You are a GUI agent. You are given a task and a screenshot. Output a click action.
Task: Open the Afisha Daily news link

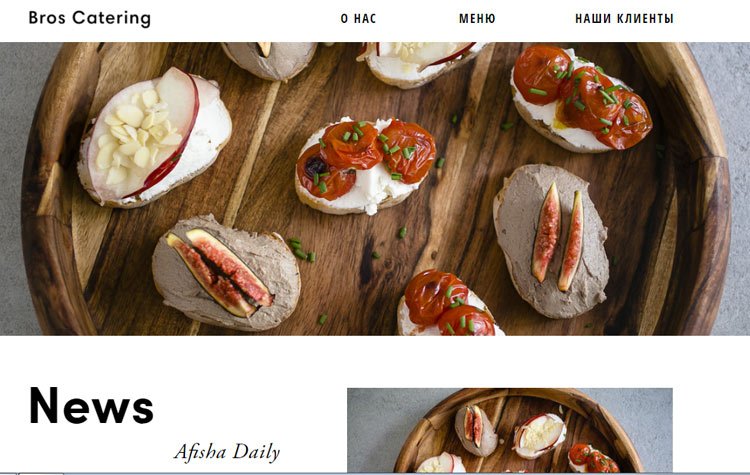coord(227,452)
